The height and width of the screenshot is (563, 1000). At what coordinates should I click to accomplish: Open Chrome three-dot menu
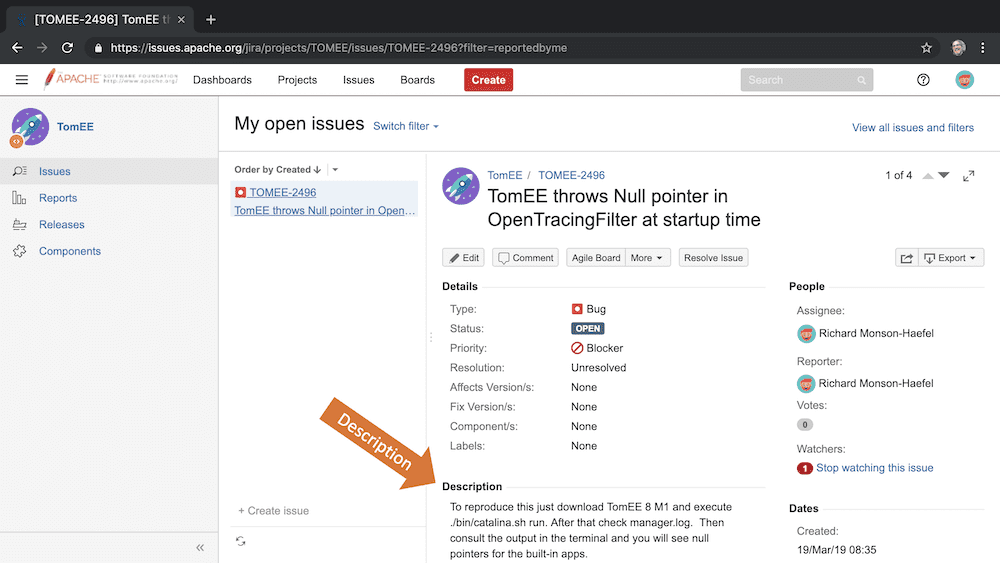(x=983, y=48)
